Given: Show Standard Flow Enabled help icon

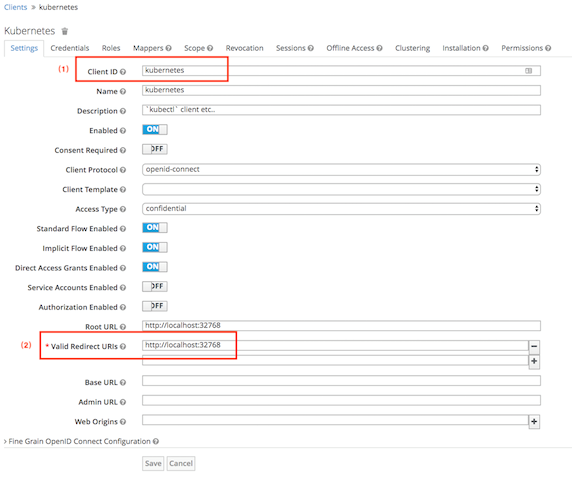Looking at the screenshot, I should point(123,229).
